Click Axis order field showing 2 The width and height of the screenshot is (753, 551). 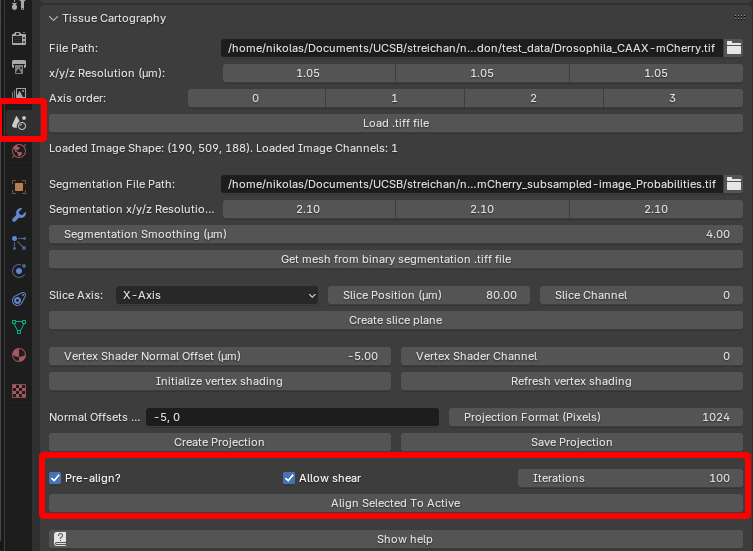point(534,98)
